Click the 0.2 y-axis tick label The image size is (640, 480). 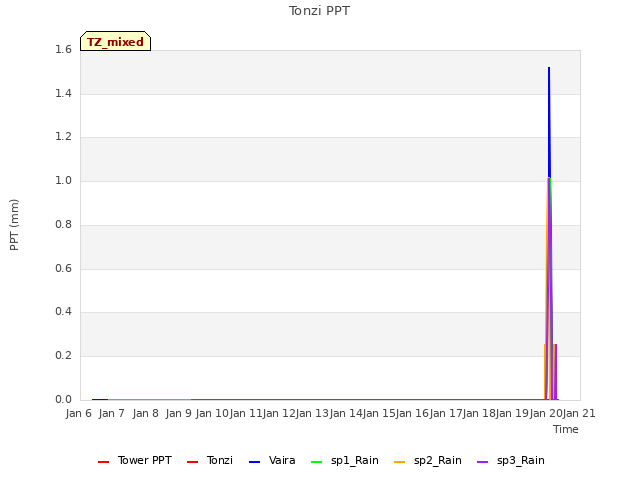click(x=63, y=356)
